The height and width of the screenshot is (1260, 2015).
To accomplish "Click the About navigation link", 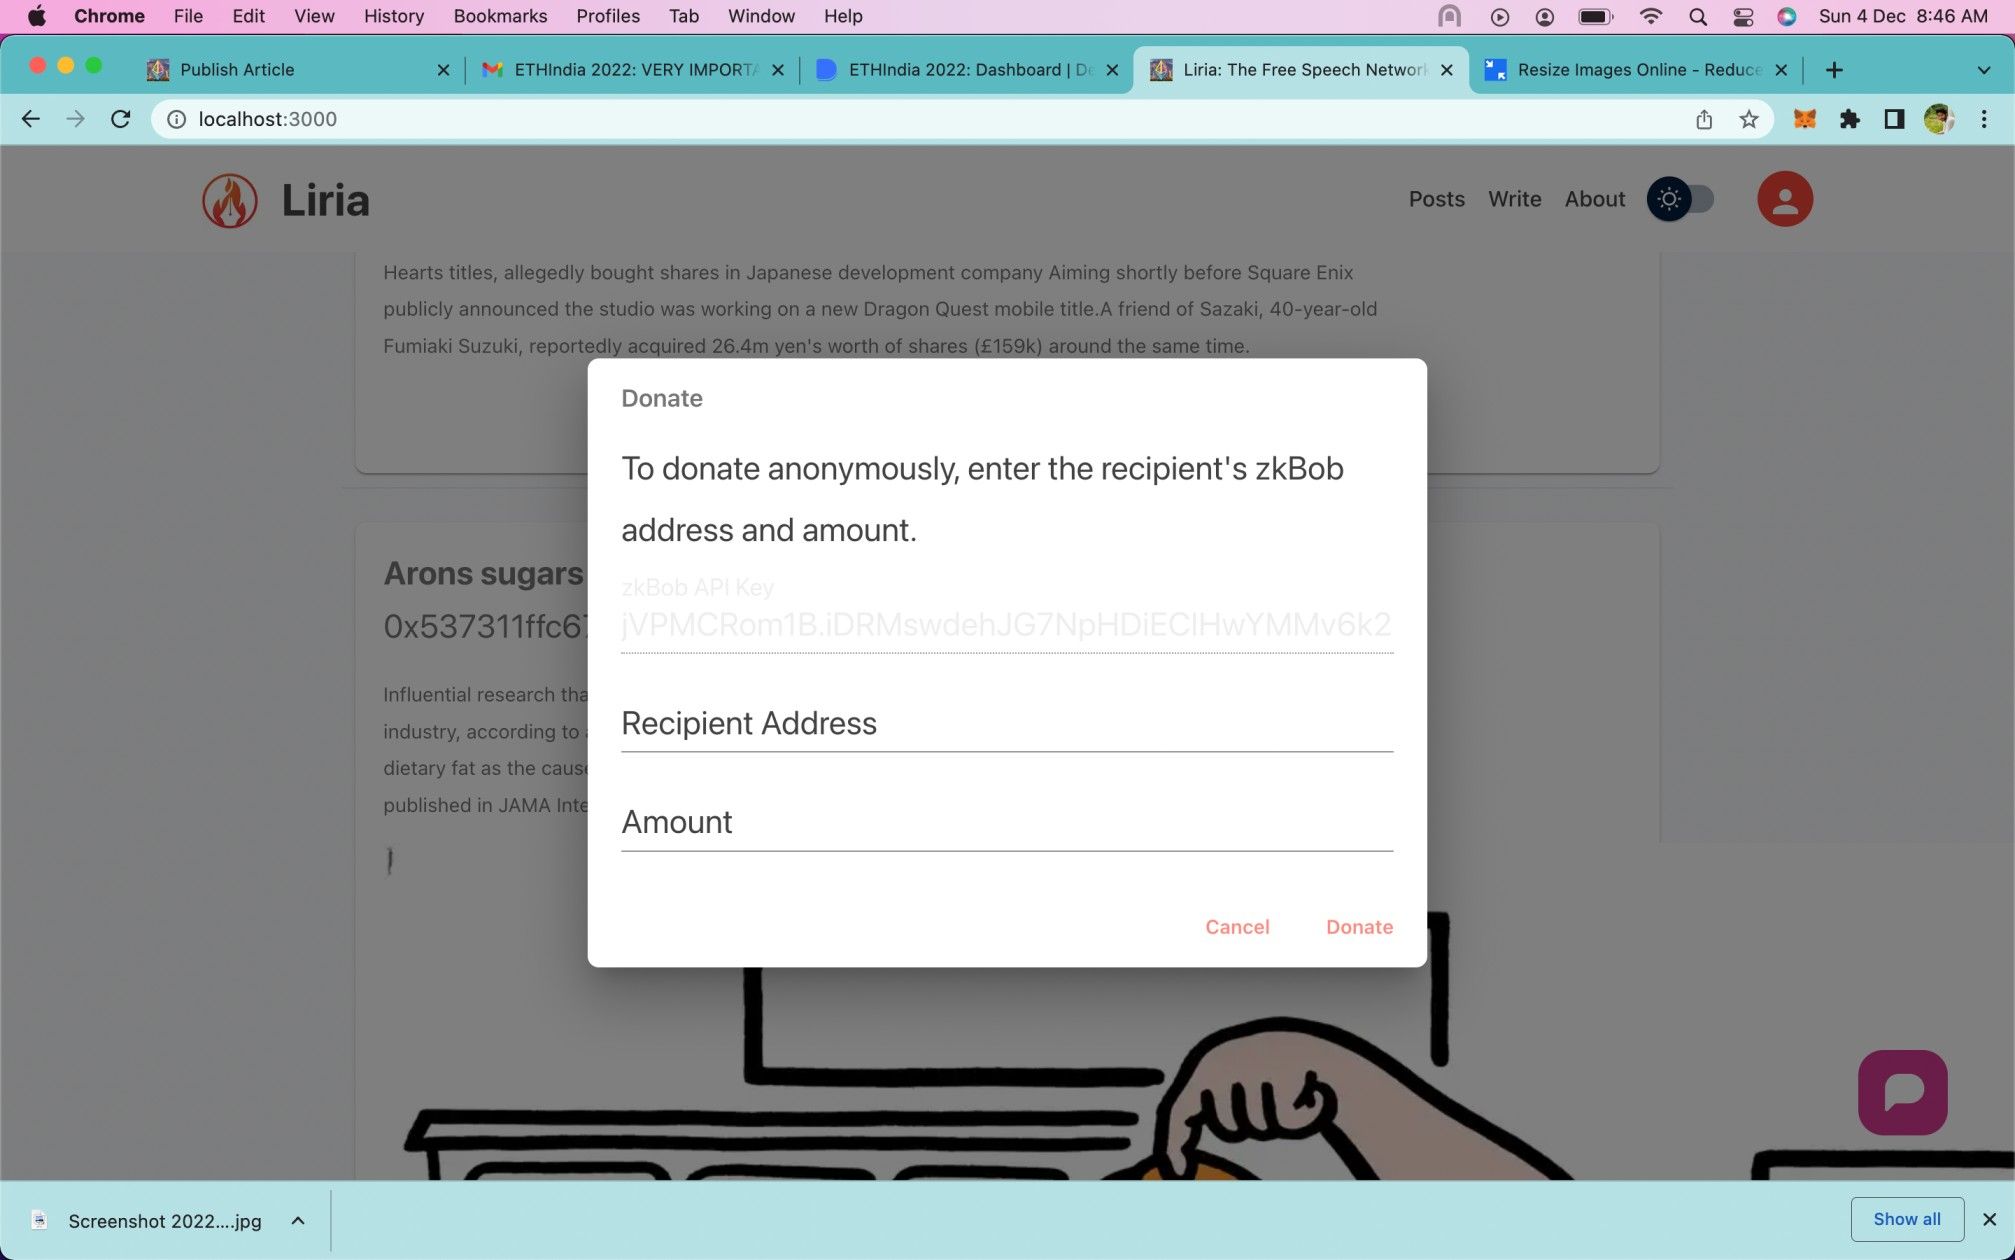I will click(x=1595, y=197).
